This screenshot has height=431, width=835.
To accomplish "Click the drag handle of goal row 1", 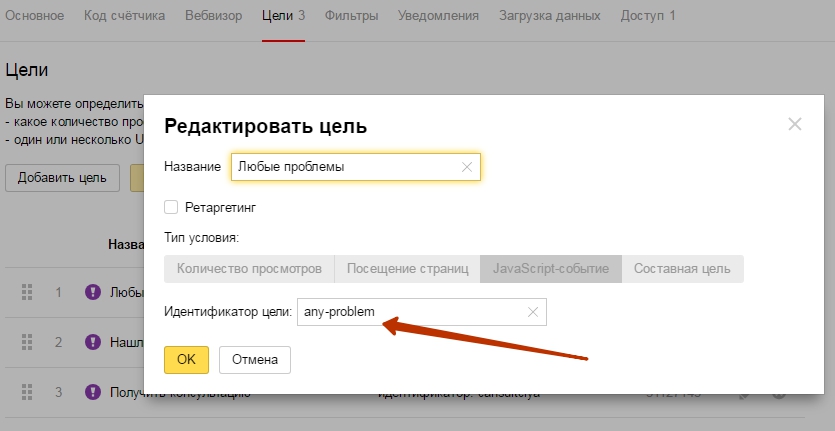I will [27, 292].
